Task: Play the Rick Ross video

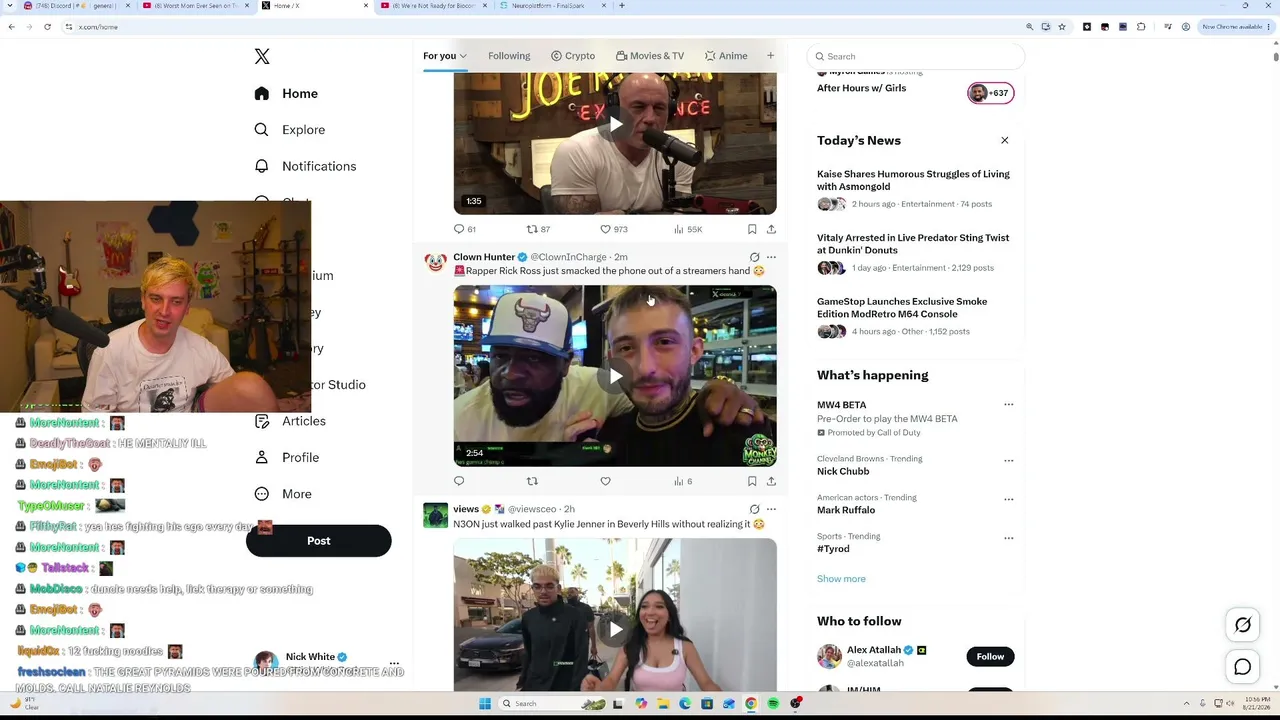Action: 615,376
